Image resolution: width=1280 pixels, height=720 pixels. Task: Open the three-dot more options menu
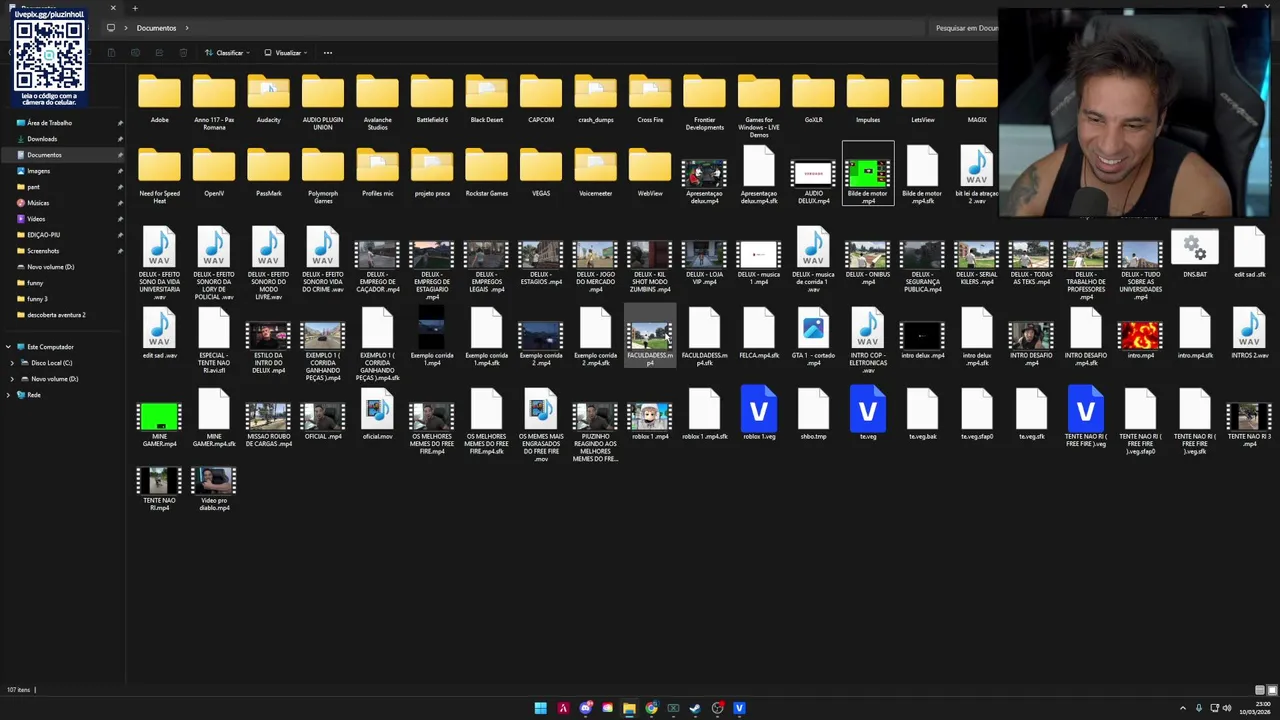[328, 53]
